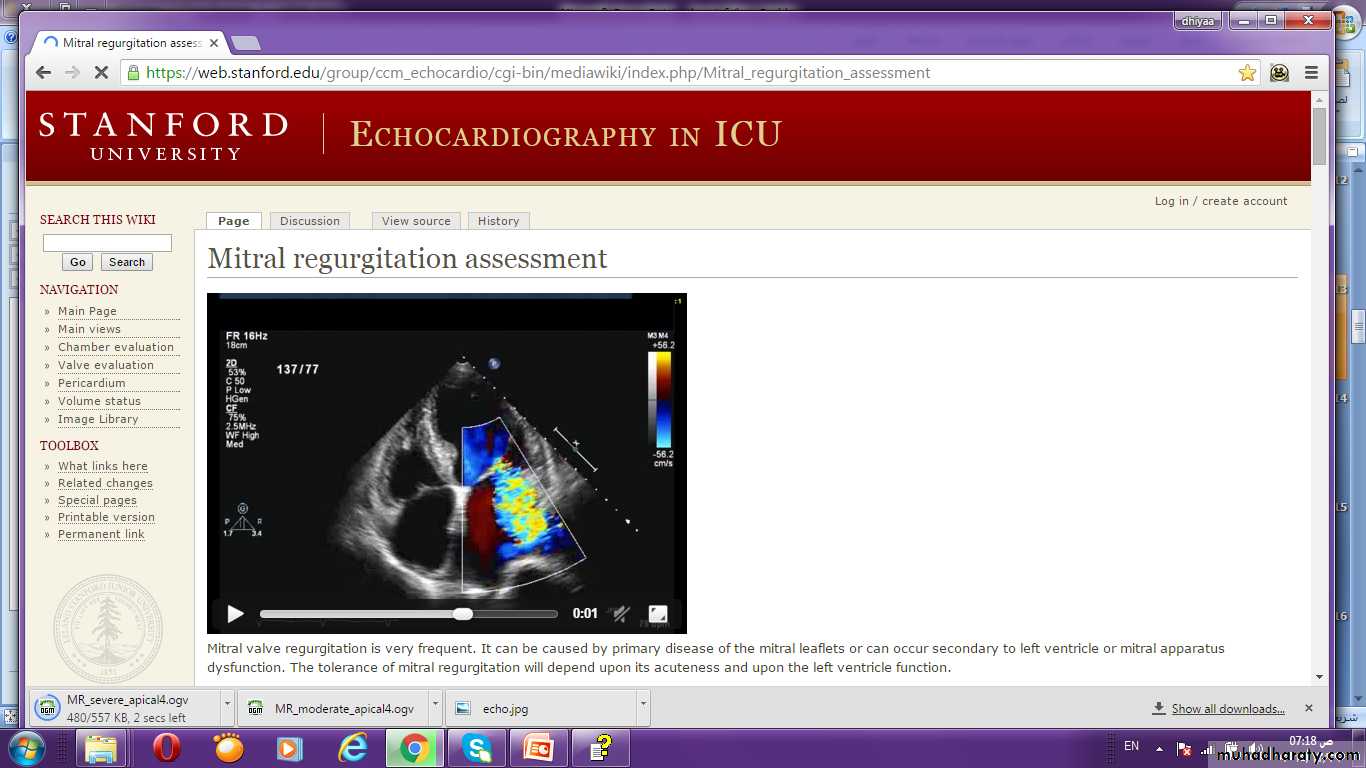The image size is (1366, 768).
Task: Open the Volume status link
Action: pyautogui.click(x=99, y=401)
